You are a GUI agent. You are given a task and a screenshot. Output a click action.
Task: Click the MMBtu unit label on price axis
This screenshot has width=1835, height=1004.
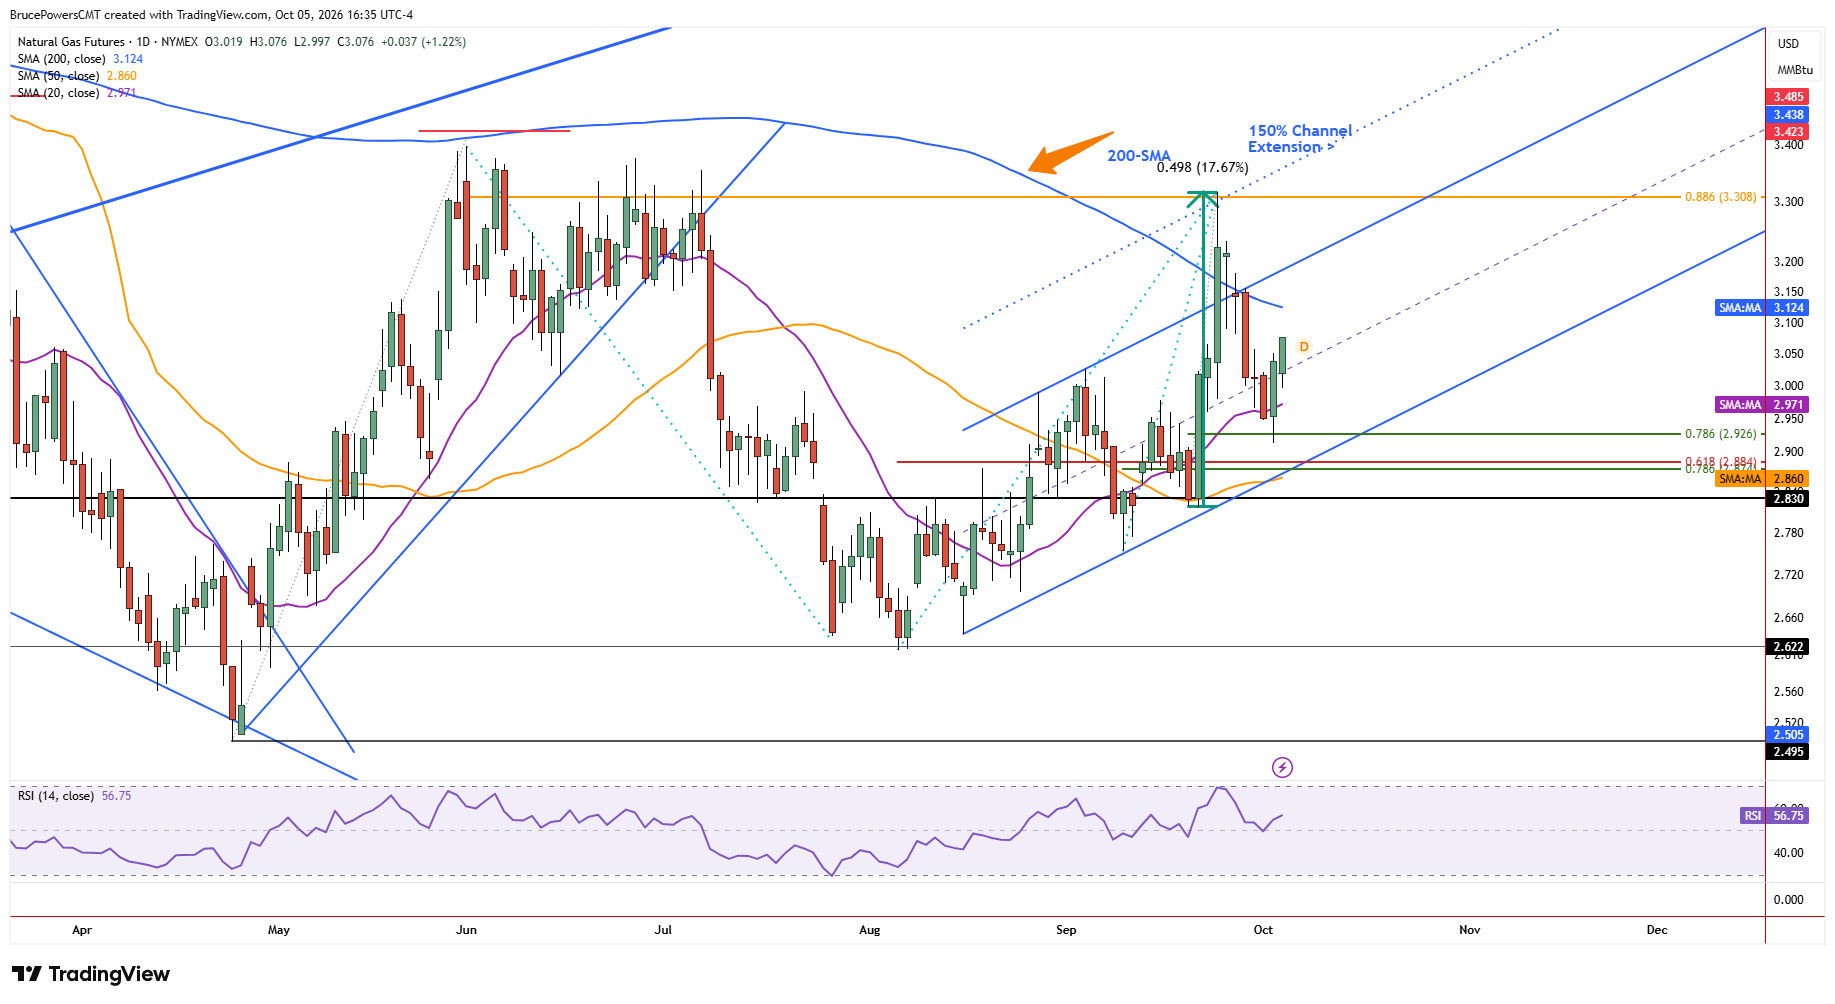click(1795, 70)
